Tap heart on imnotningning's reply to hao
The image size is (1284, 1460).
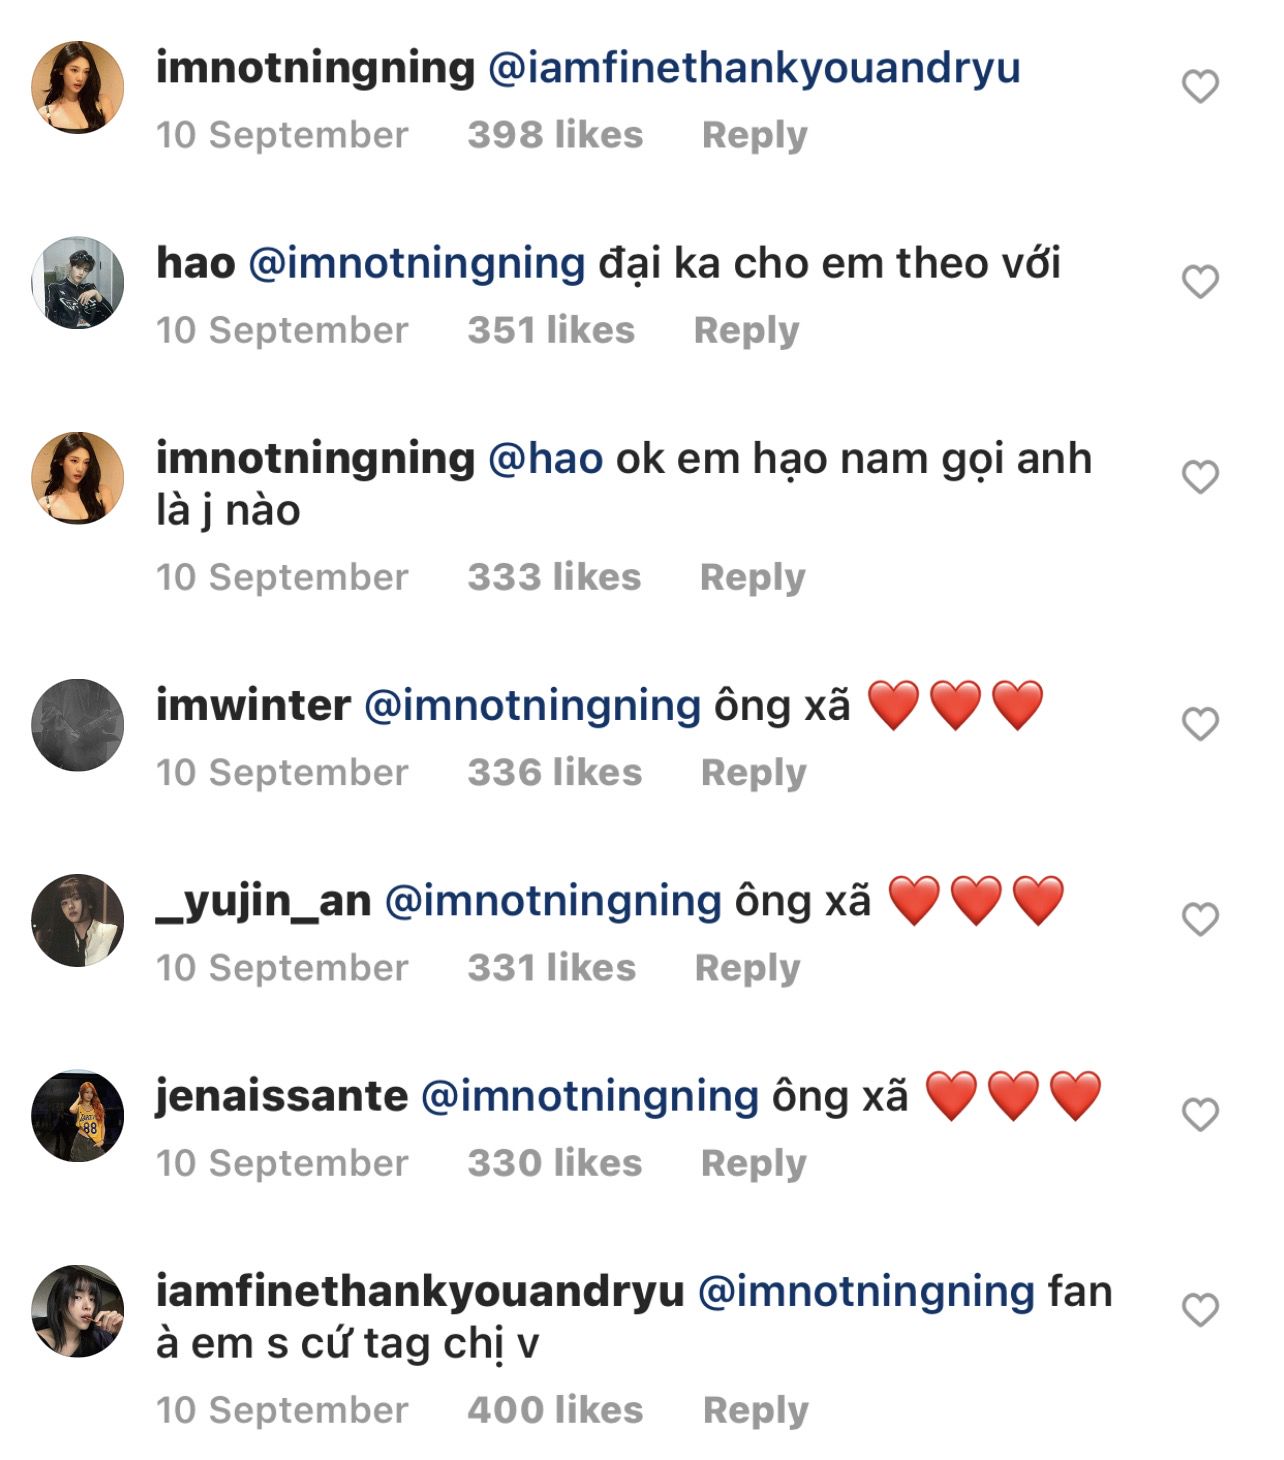tap(1200, 477)
